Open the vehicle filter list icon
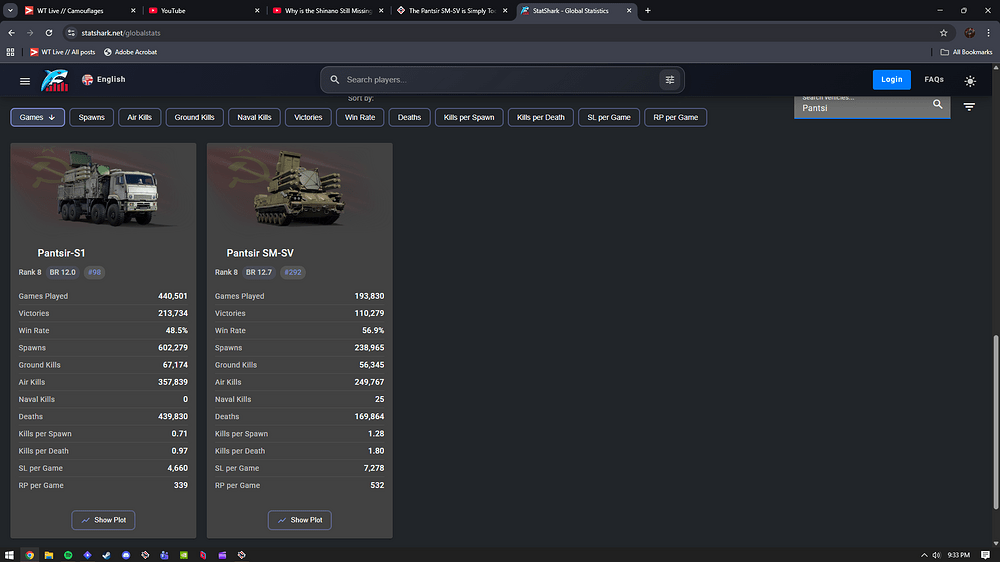 coord(969,107)
